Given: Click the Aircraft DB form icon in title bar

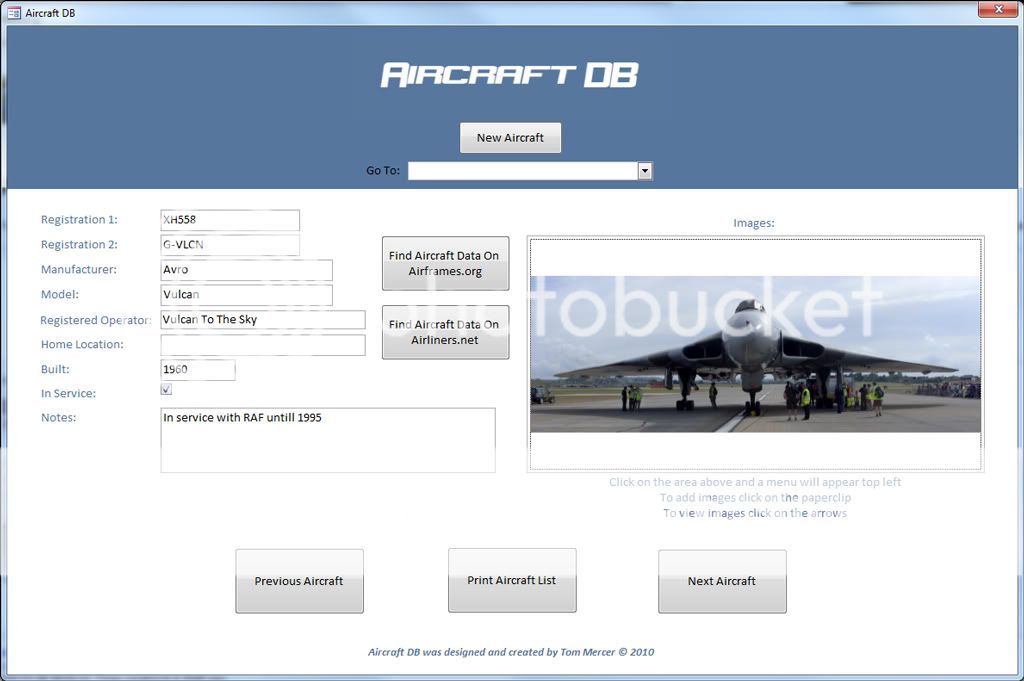Looking at the screenshot, I should (x=12, y=12).
